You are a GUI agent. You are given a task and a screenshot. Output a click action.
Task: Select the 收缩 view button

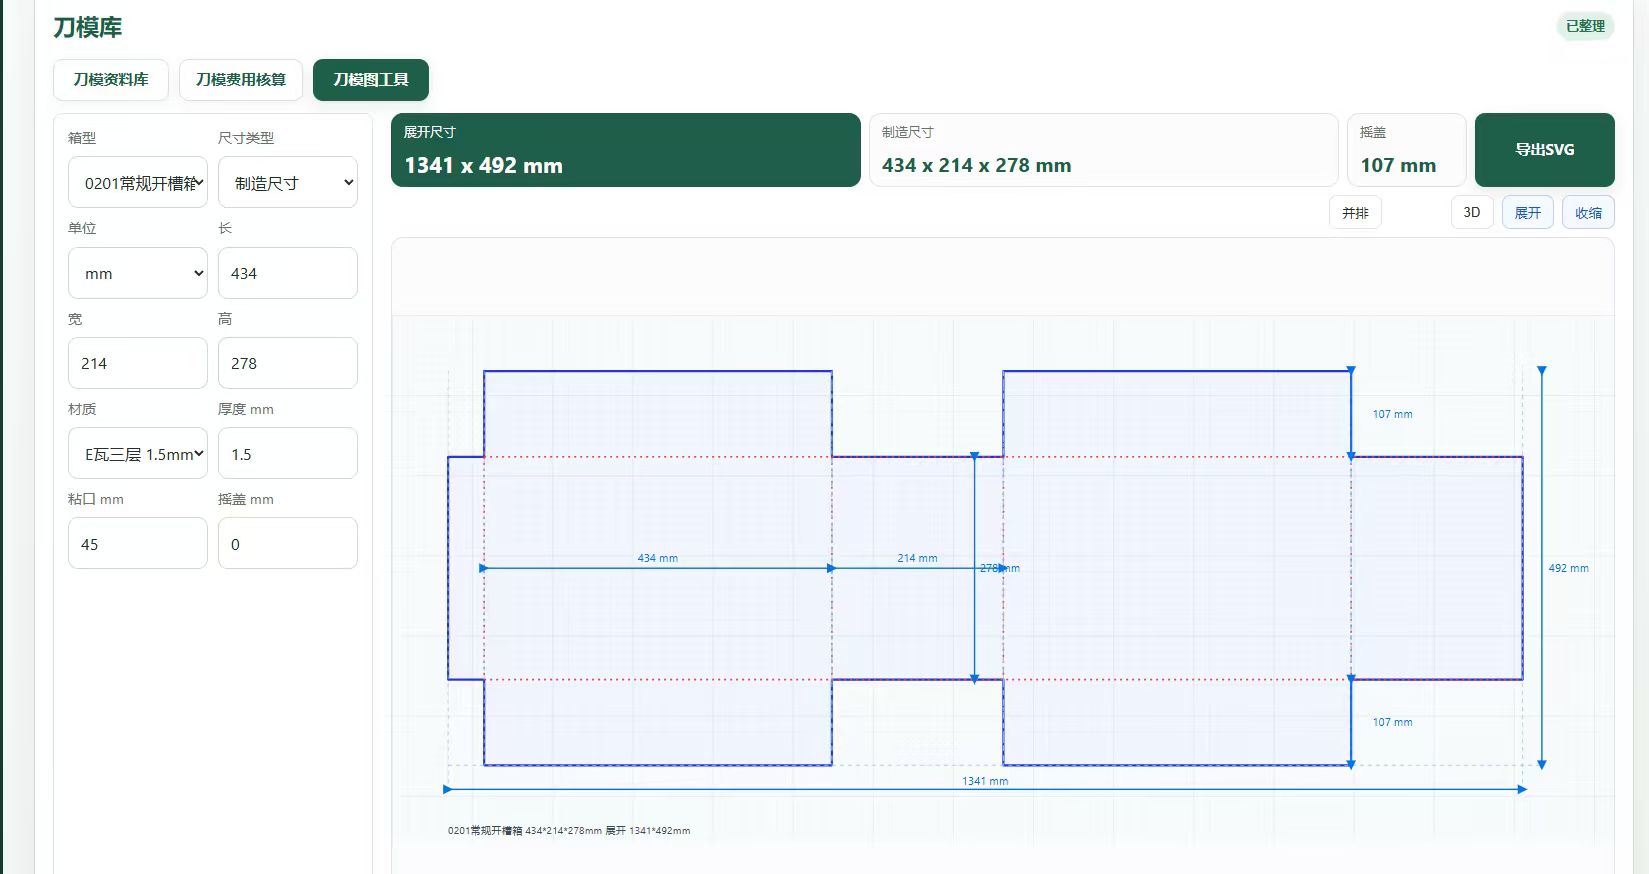[1588, 213]
